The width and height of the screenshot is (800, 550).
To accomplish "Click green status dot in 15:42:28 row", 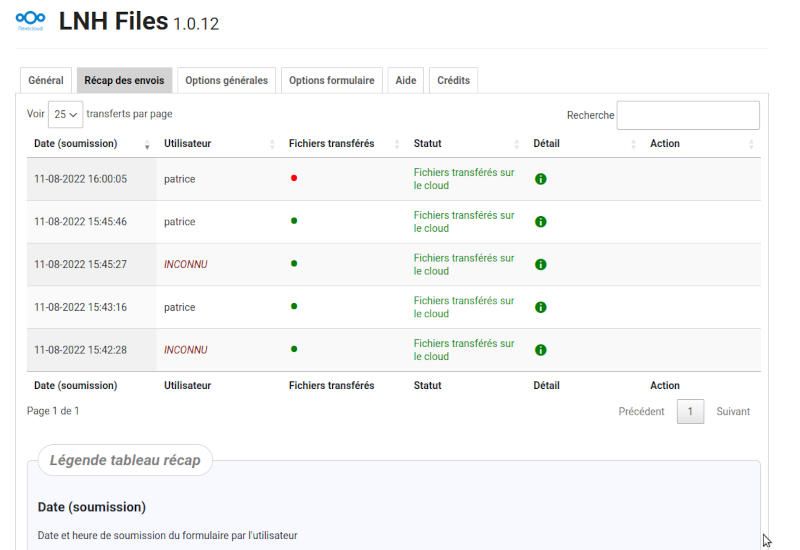I will (x=294, y=349).
